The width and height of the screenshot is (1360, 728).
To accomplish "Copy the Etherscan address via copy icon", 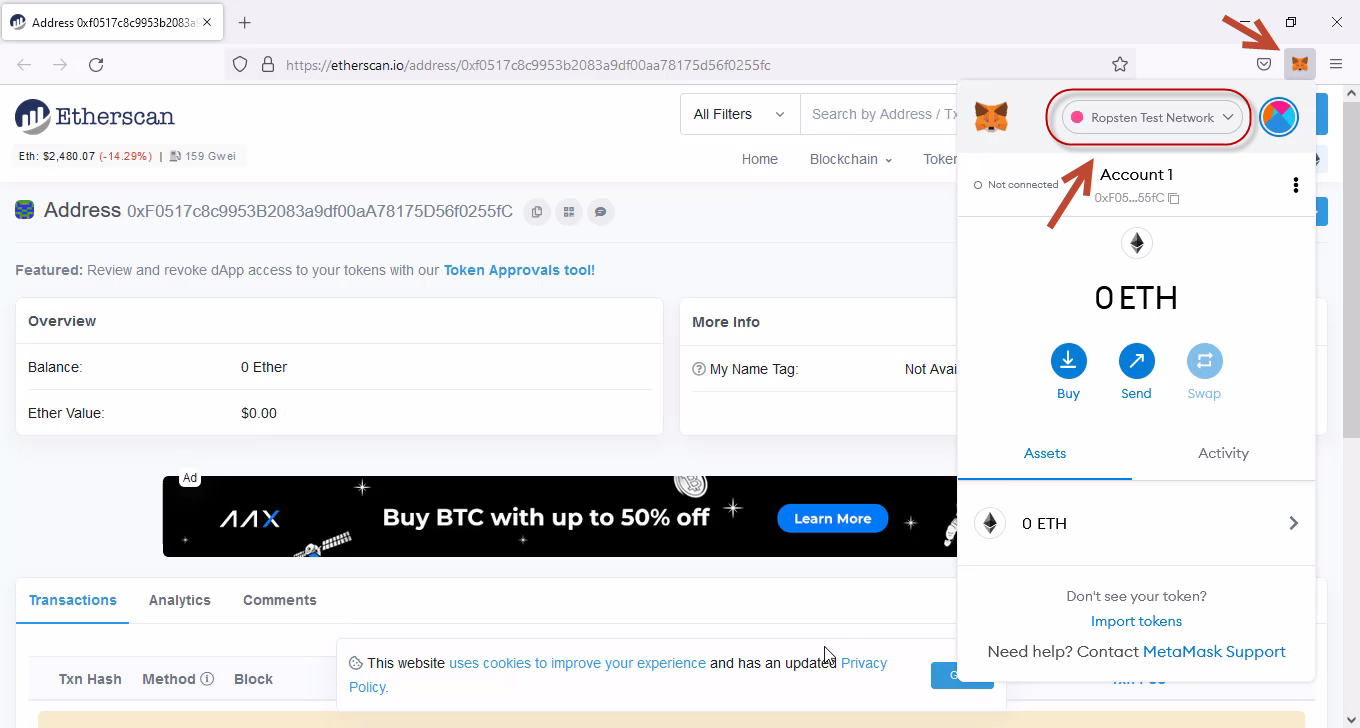I will (537, 212).
